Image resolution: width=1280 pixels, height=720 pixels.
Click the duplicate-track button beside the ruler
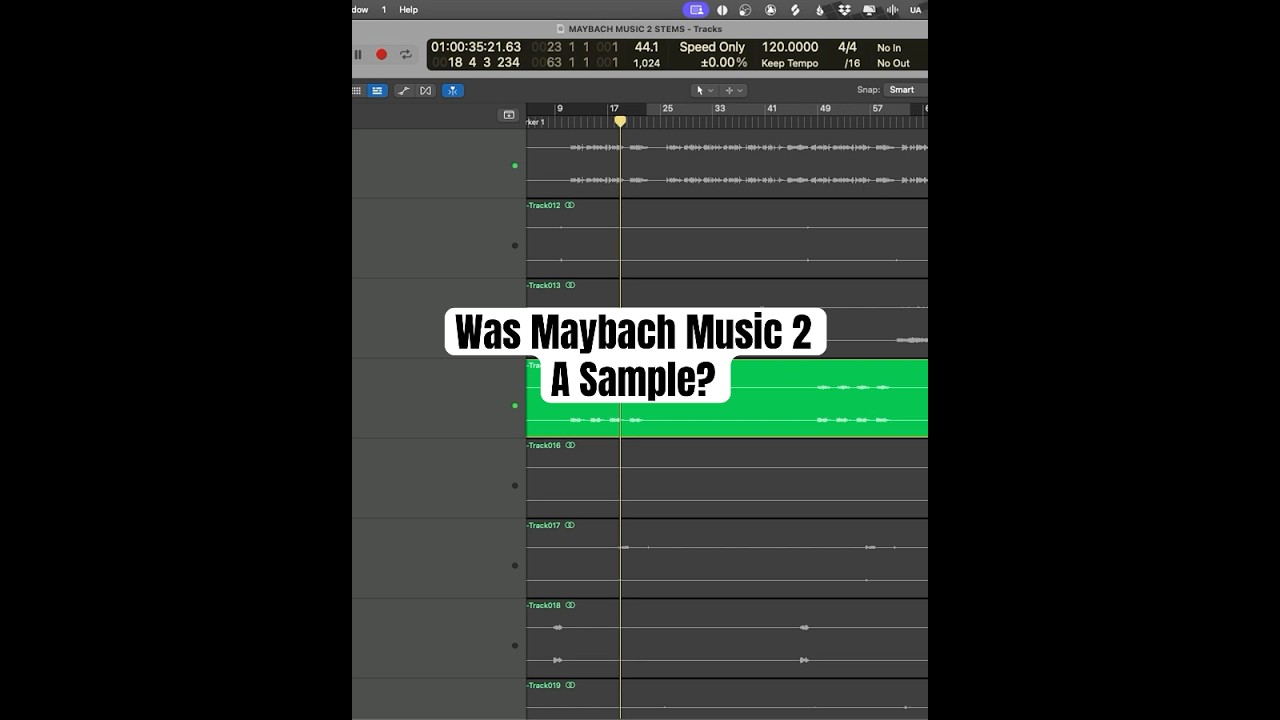pyautogui.click(x=508, y=115)
